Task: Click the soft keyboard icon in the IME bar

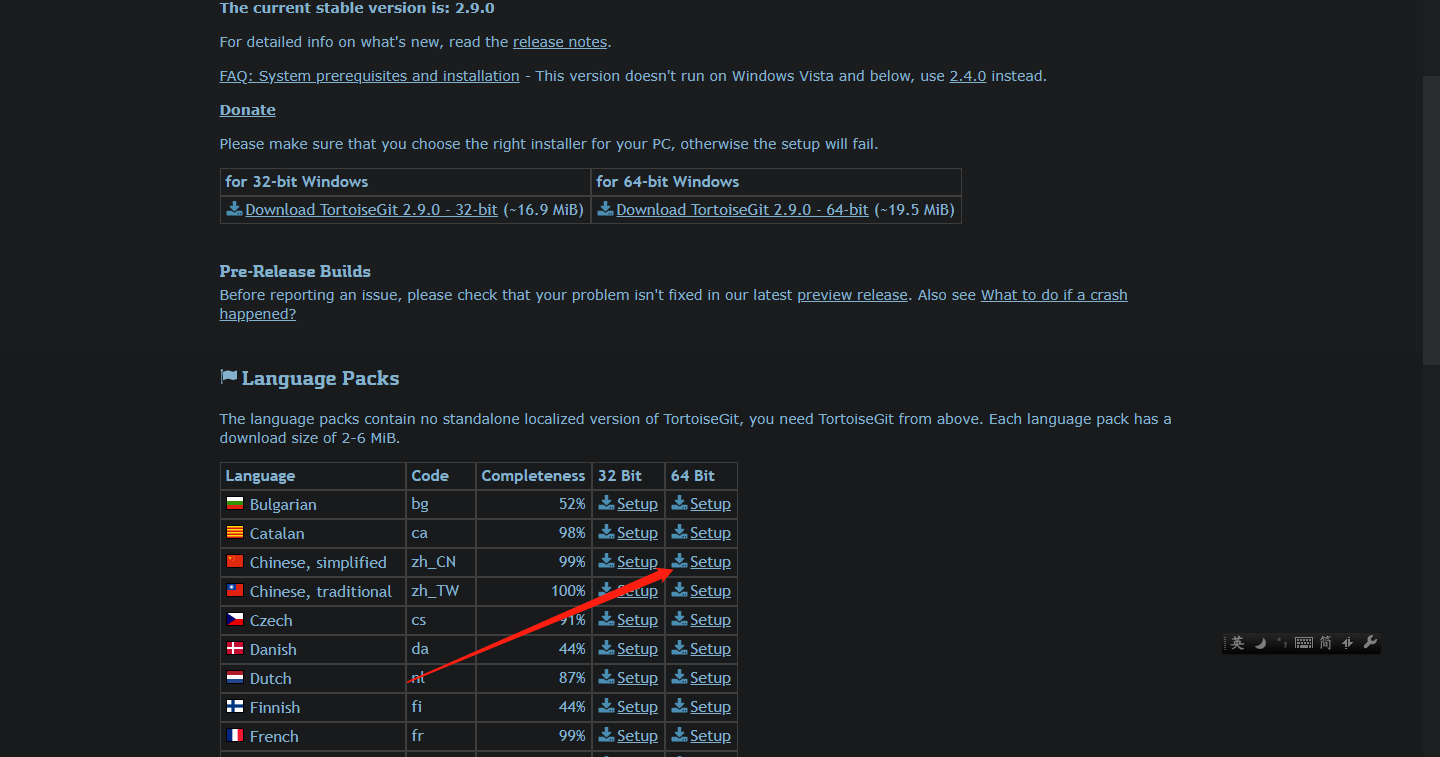Action: pyautogui.click(x=1303, y=643)
